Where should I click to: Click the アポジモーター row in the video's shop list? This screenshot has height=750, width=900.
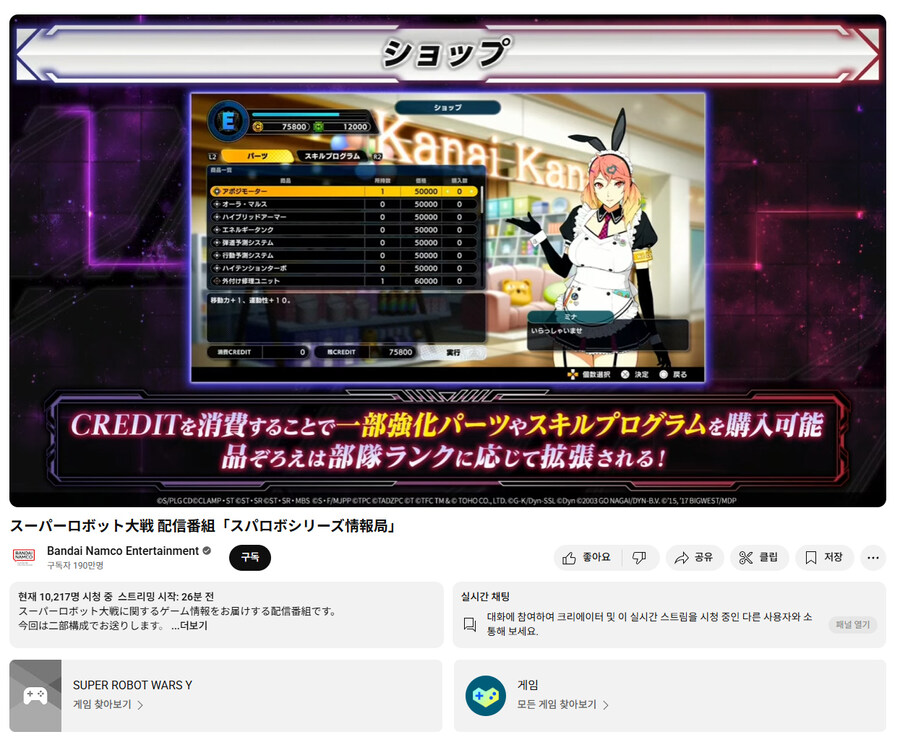(x=344, y=192)
